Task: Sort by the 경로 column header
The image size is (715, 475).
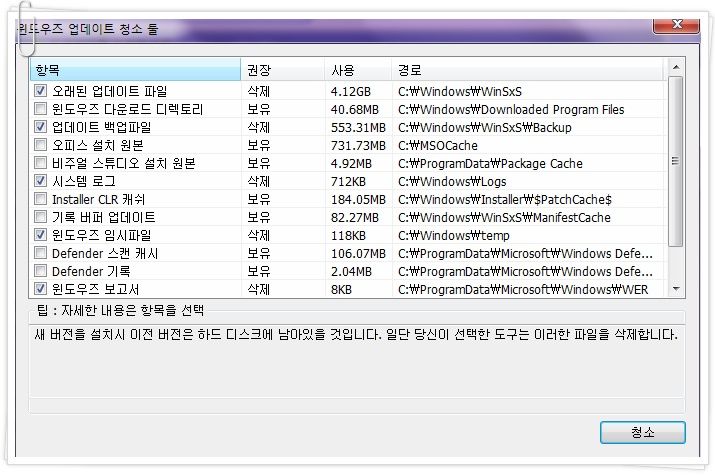Action: pos(528,70)
